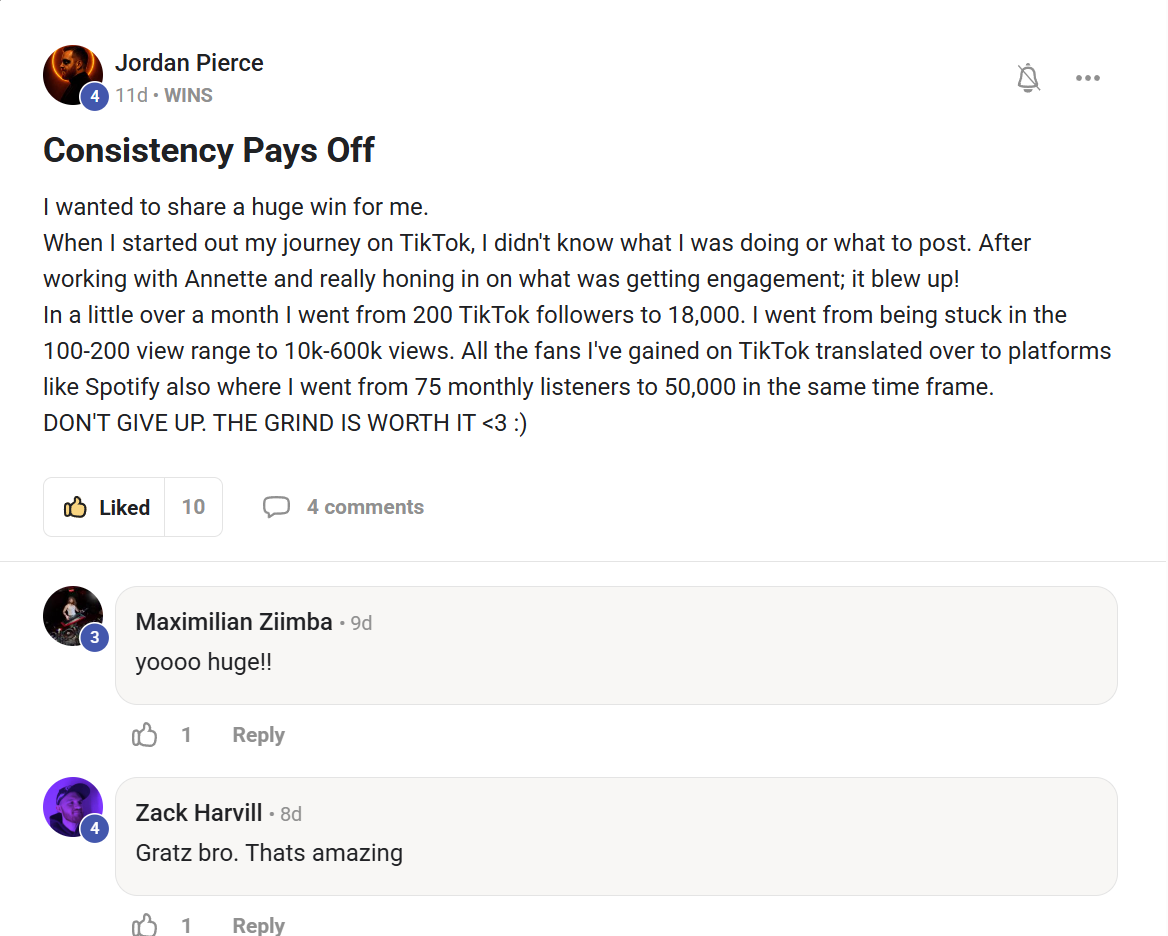
Task: Click the speech bubble comments icon
Action: click(x=276, y=507)
